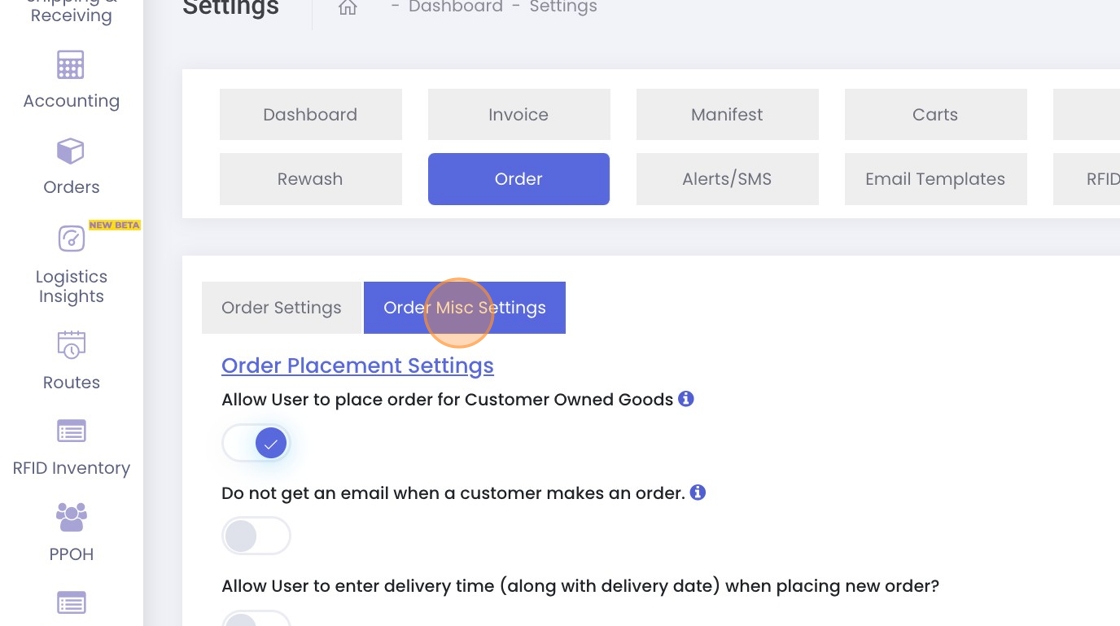Click the Order Placement Settings heading link
The image size is (1120, 626).
[x=357, y=366]
